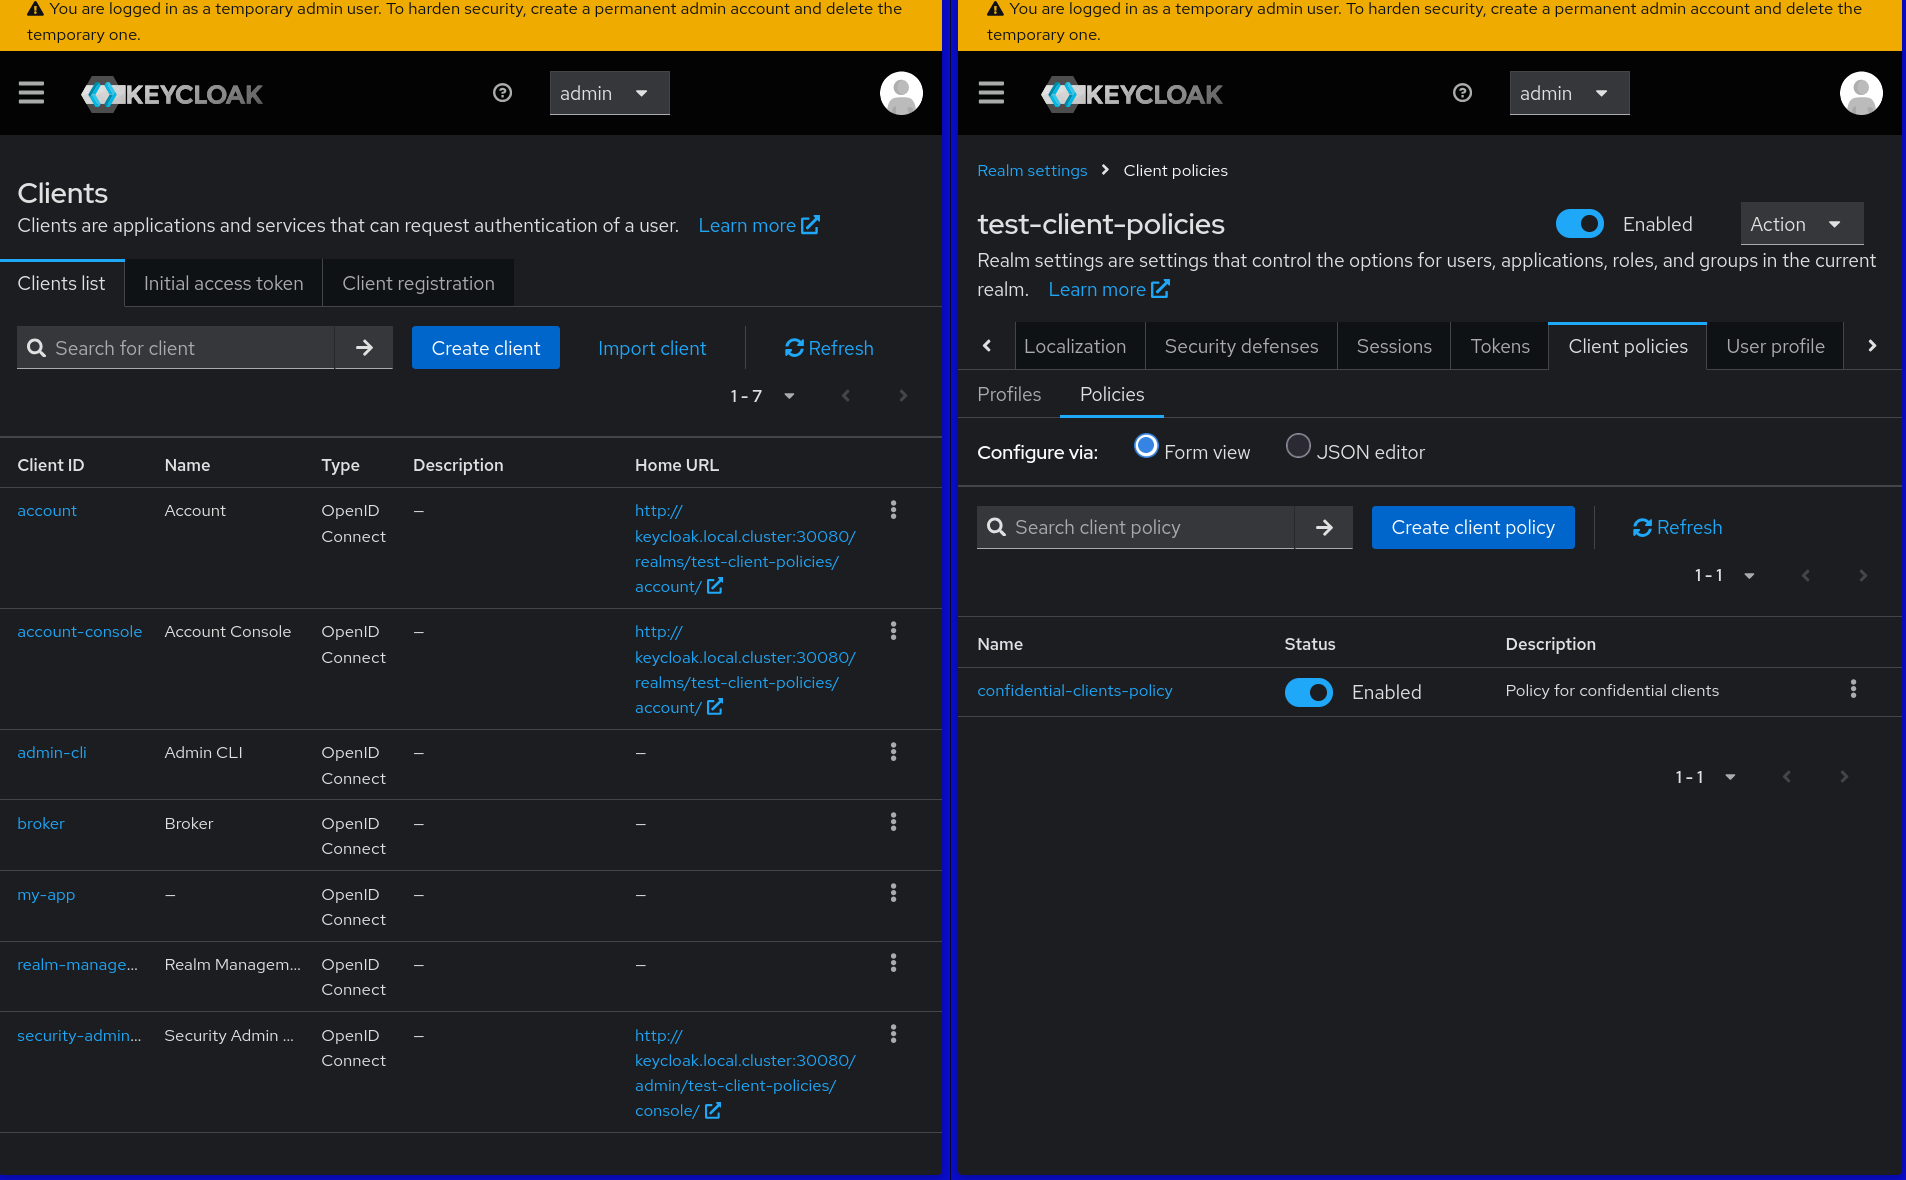Open hamburger menu in left Clients window
1906x1180 pixels.
coord(31,93)
